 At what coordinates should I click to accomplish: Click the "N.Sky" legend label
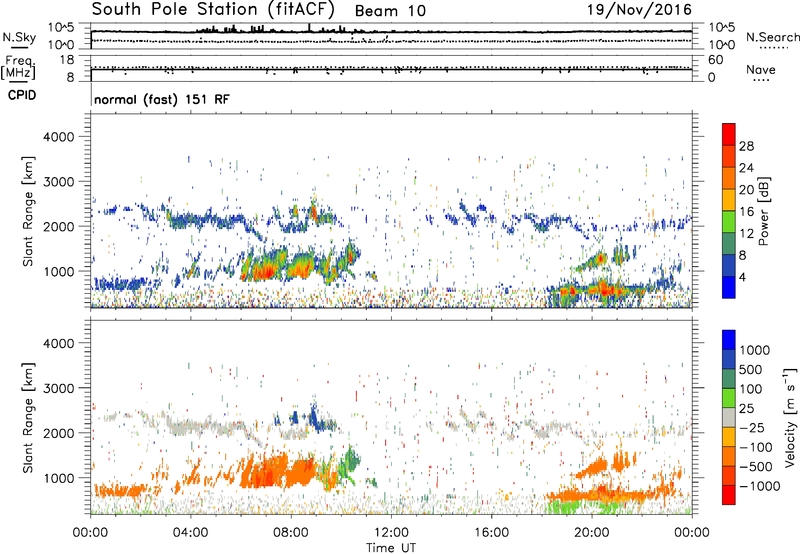click(19, 37)
